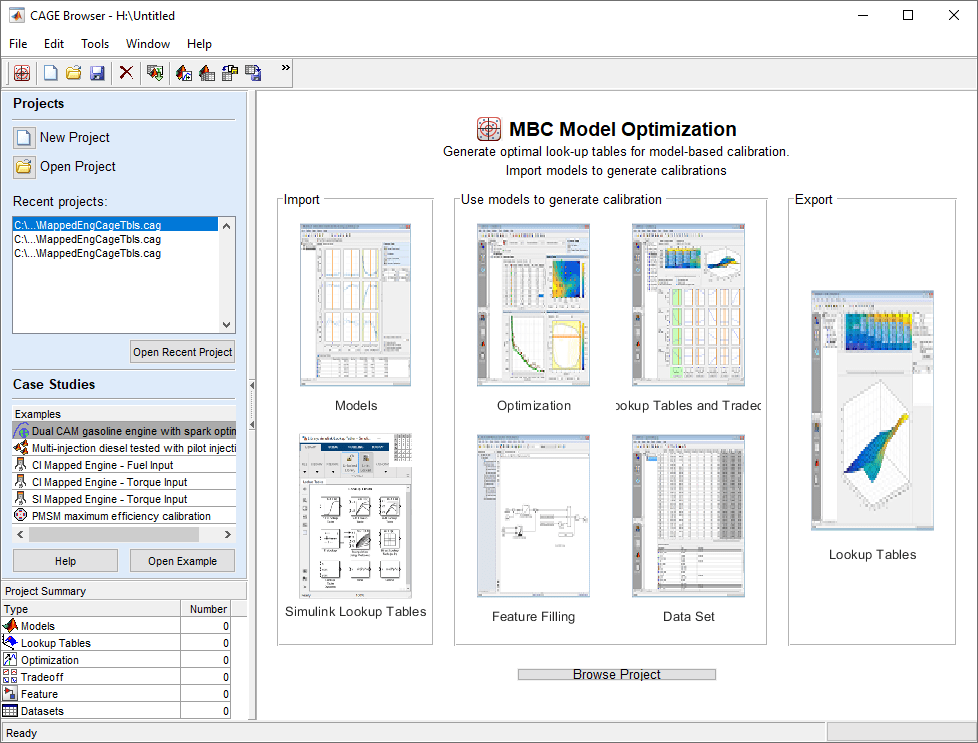This screenshot has width=978, height=743.
Task: Open the Models import thumbnail
Action: click(x=356, y=304)
